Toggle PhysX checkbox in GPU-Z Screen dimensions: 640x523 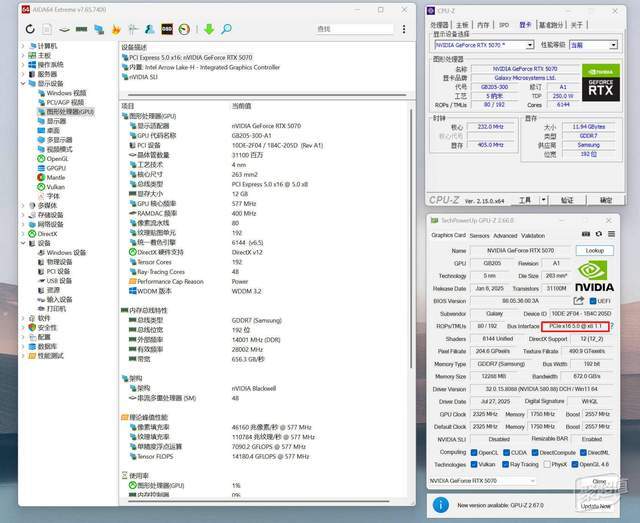pos(547,464)
